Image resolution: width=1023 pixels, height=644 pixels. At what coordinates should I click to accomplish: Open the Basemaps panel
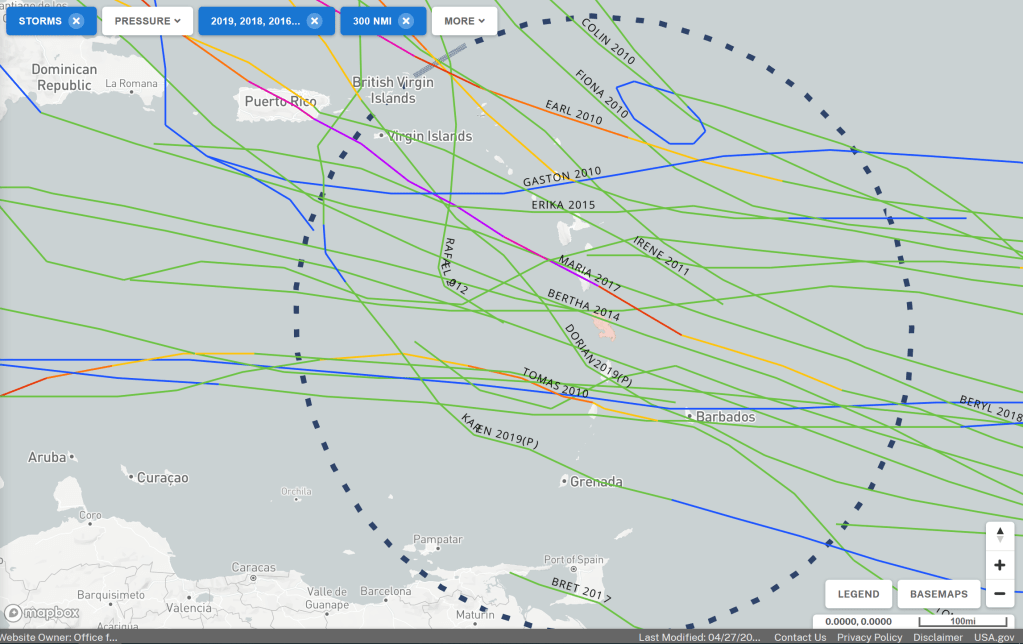(938, 594)
